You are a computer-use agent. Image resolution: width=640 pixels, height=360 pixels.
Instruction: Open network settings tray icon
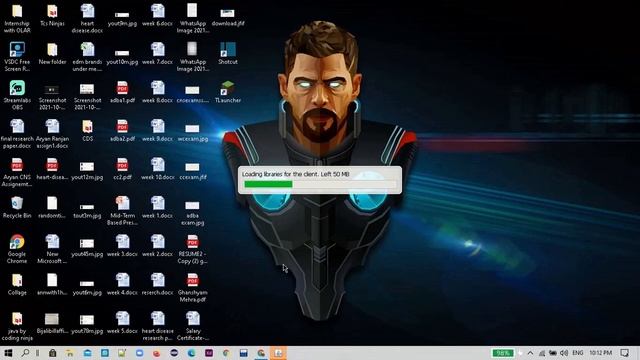coord(542,353)
